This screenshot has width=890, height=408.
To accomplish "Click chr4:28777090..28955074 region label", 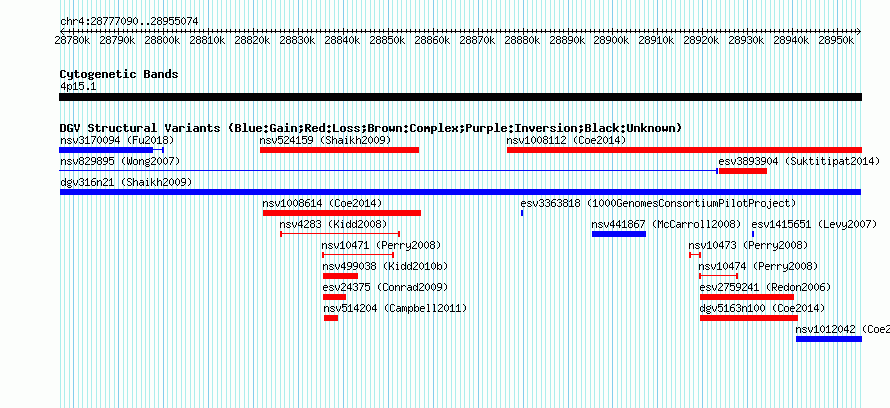I will tap(129, 22).
